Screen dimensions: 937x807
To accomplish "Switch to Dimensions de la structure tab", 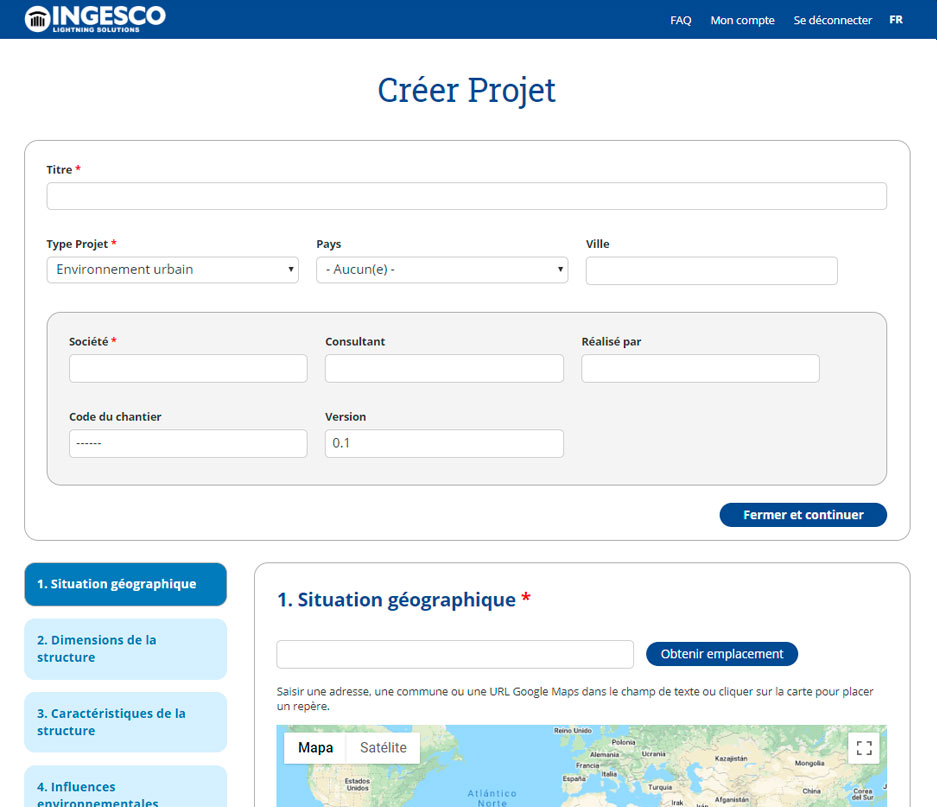I will [125, 649].
